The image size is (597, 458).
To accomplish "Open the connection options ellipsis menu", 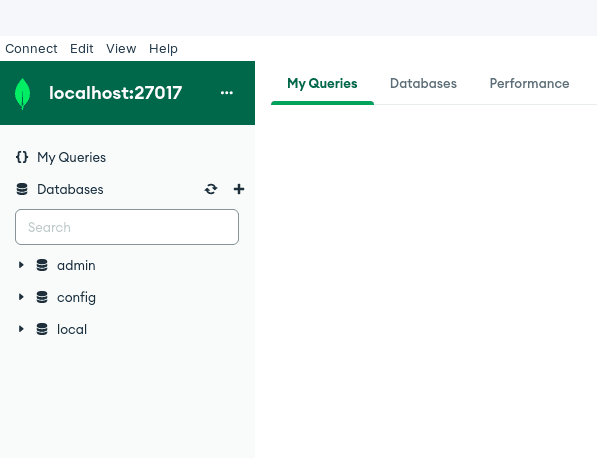I will click(227, 93).
